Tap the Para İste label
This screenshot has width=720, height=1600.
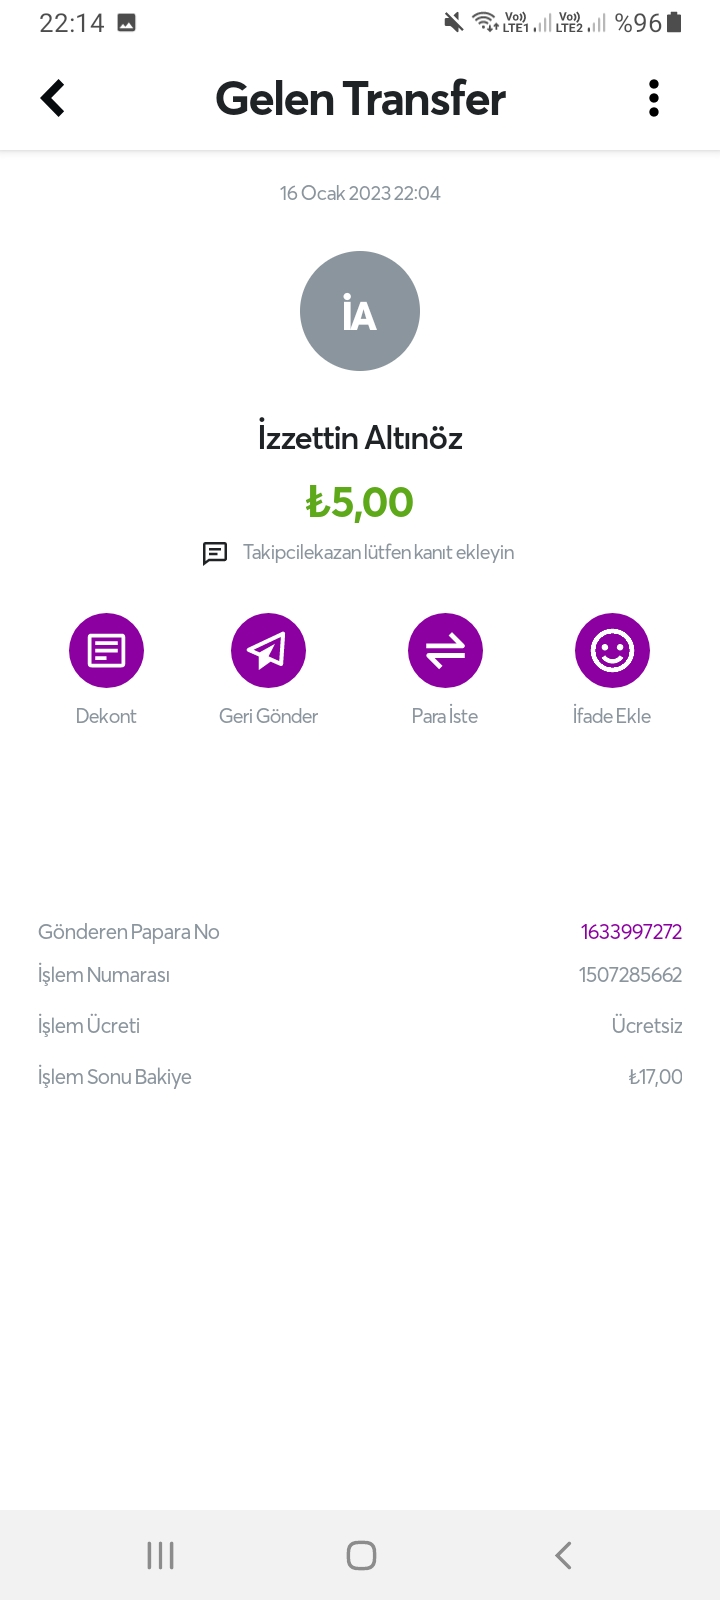point(445,716)
